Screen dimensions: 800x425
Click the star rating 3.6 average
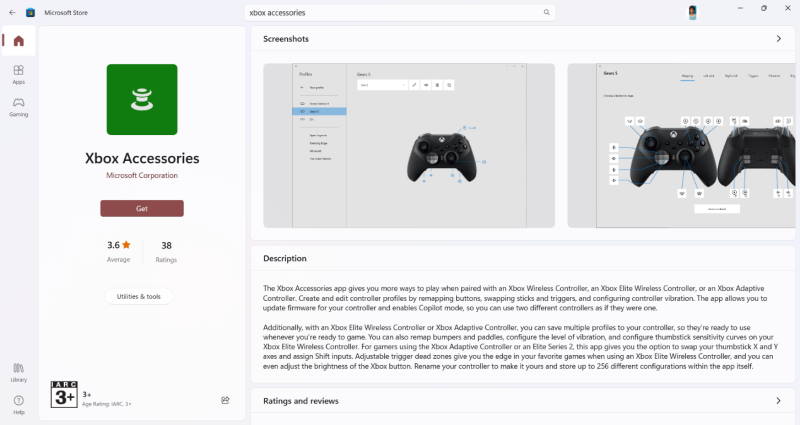tap(118, 245)
